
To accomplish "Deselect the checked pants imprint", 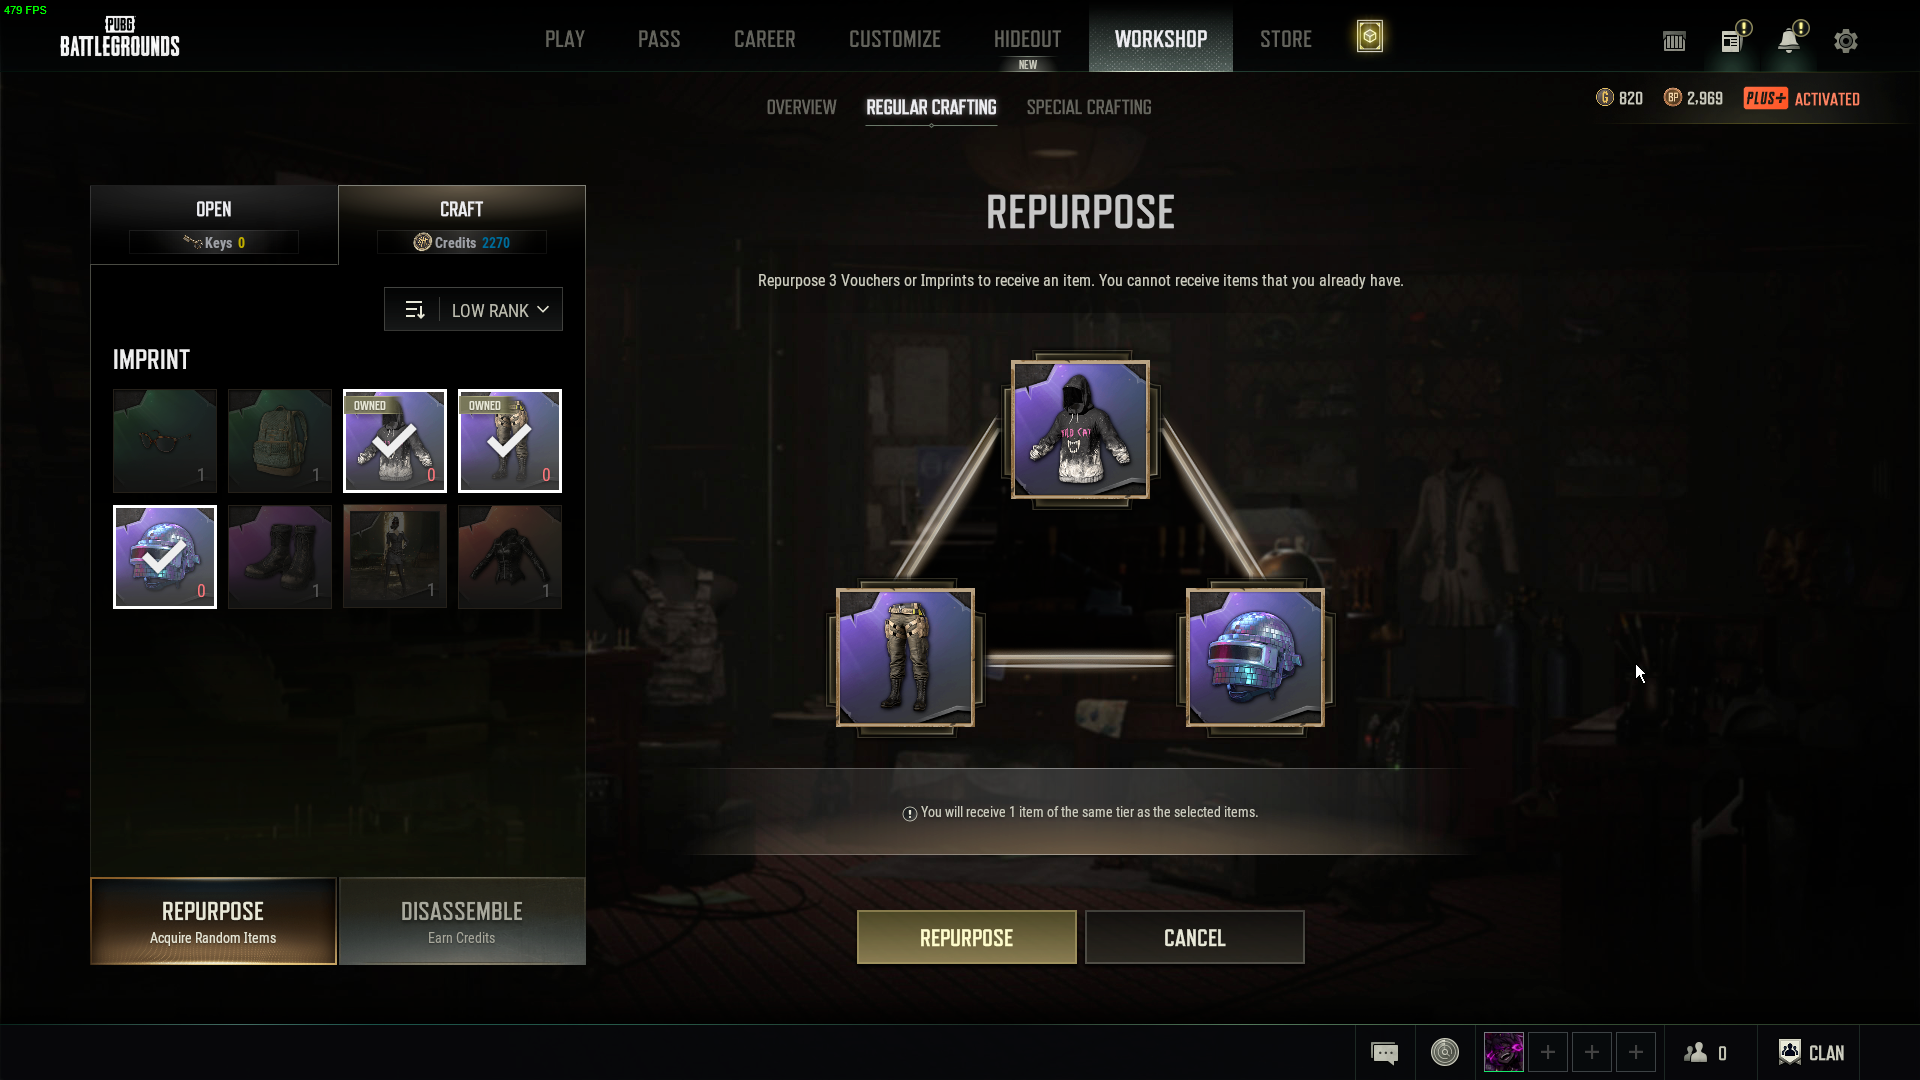I will point(510,441).
